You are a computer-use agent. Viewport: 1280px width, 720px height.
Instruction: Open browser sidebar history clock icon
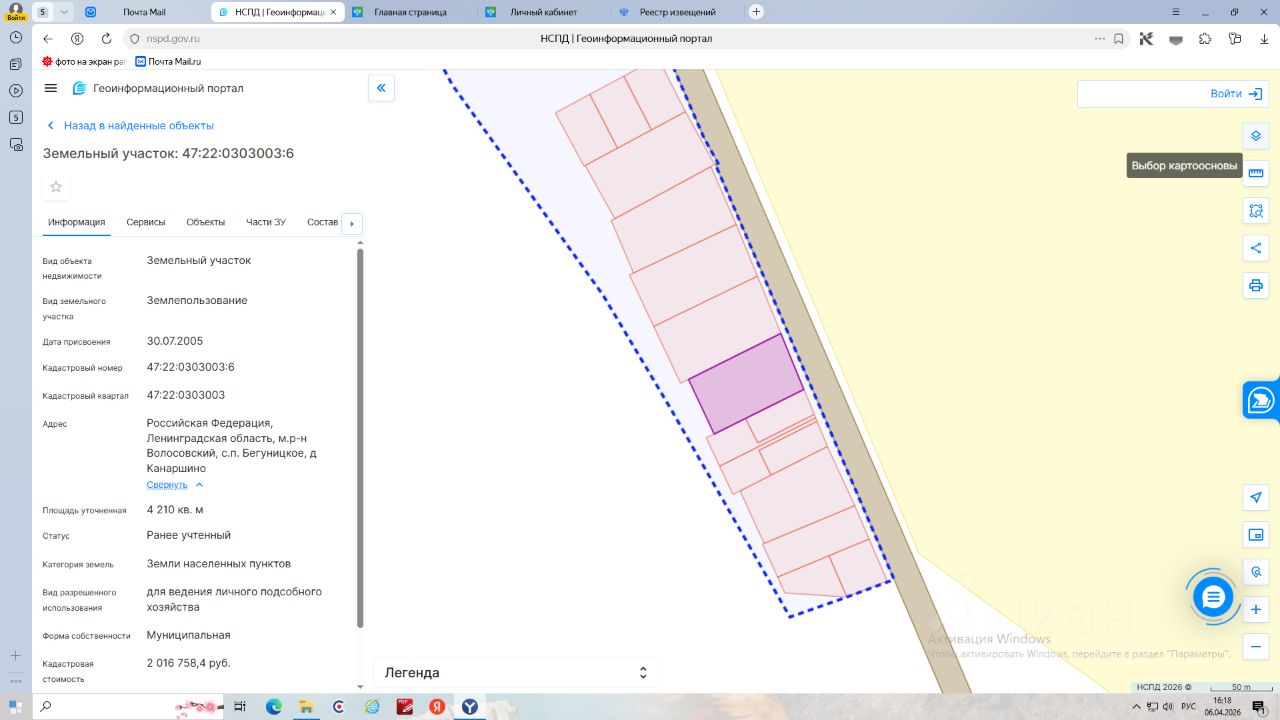pyautogui.click(x=16, y=37)
